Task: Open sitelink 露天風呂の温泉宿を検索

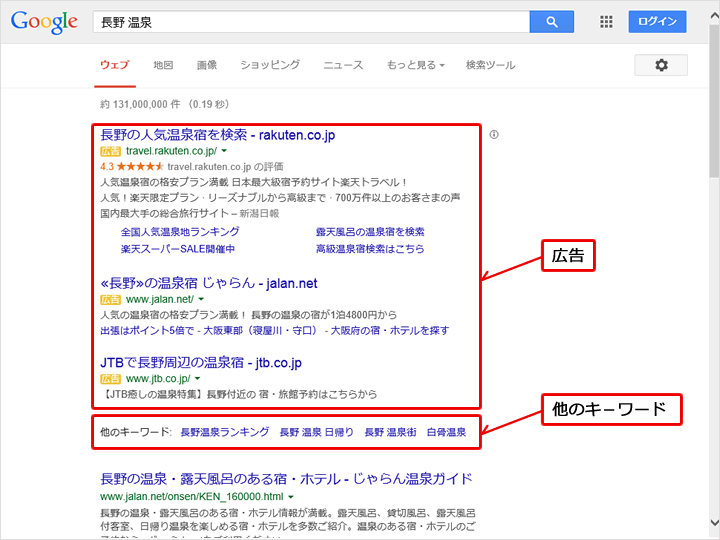Action: 370,231
